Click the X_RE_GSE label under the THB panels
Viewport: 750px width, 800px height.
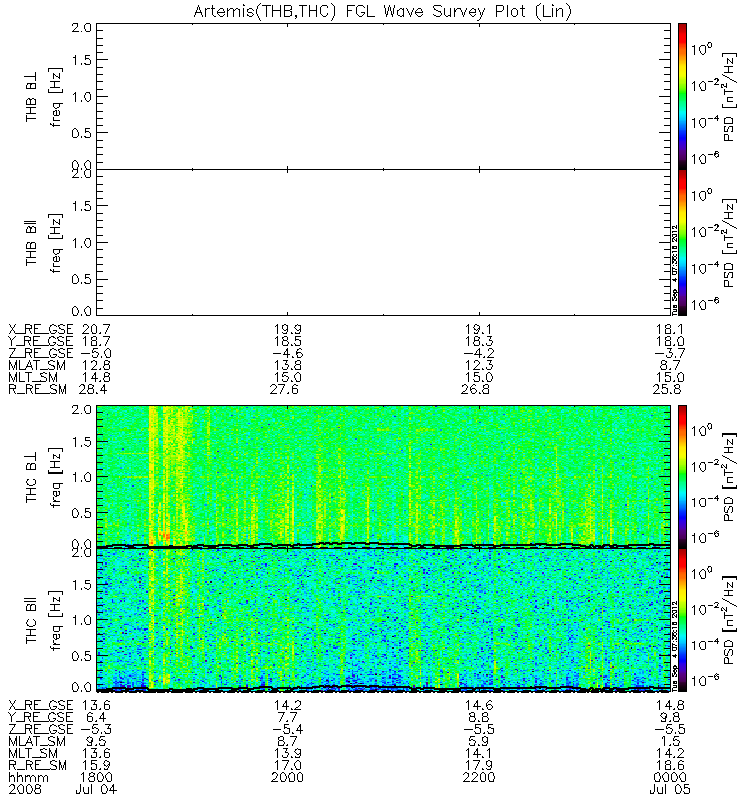pyautogui.click(x=40, y=330)
